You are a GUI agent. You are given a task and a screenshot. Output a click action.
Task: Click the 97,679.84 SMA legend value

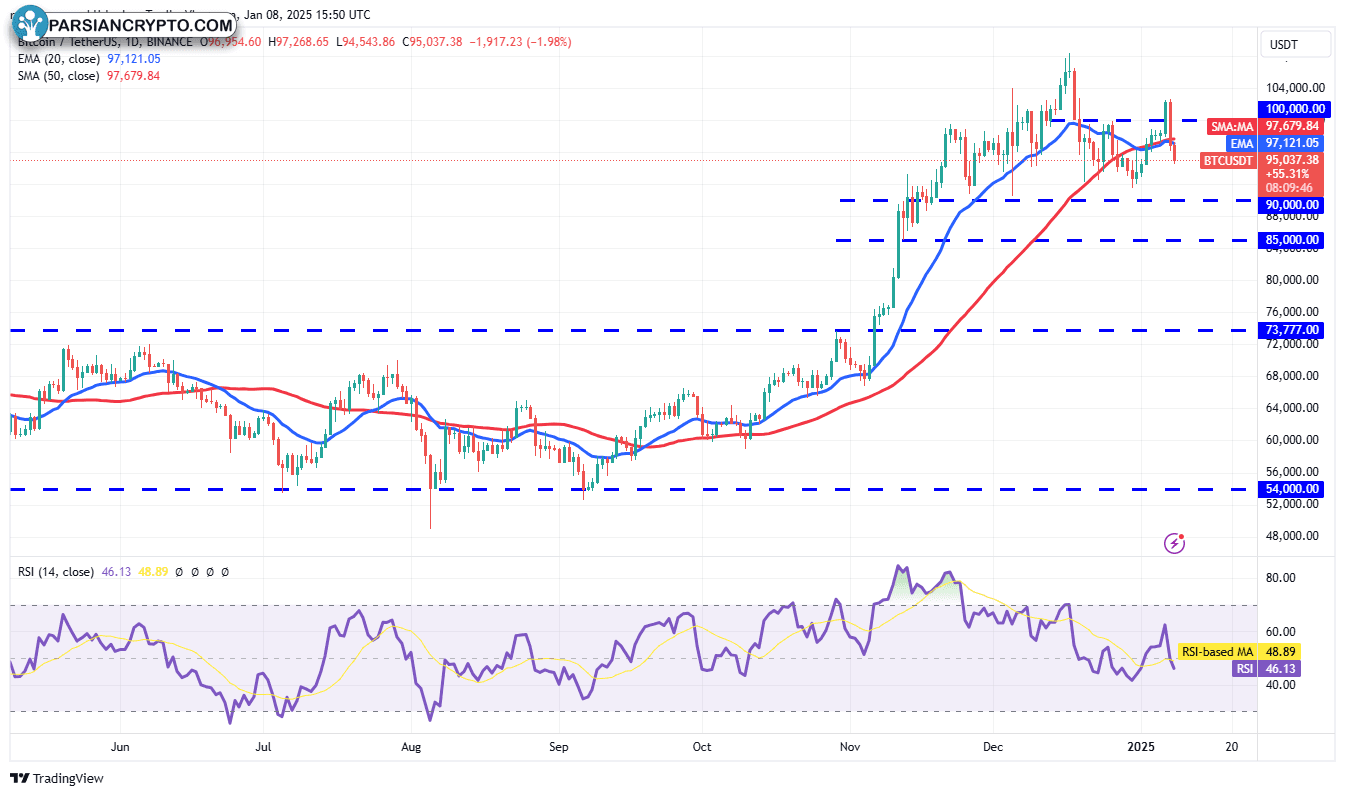132,75
